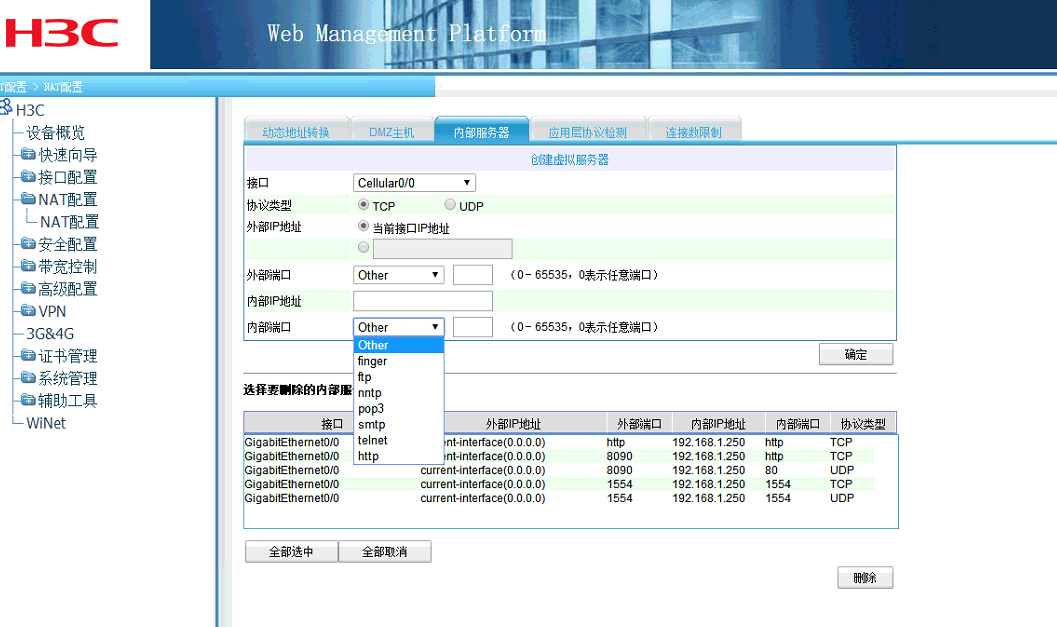This screenshot has height=627, width=1057.
Task: Select the custom external IP radio button
Action: pos(363,247)
